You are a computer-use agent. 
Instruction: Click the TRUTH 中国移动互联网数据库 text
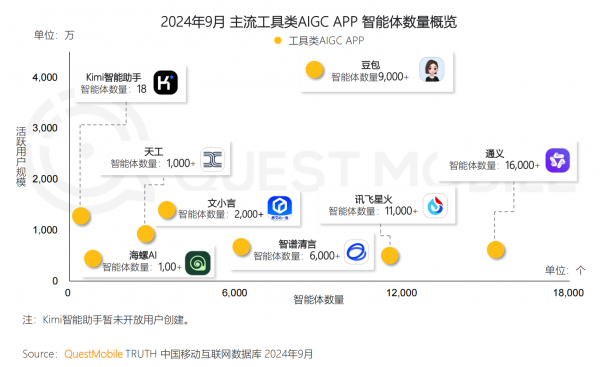193,354
